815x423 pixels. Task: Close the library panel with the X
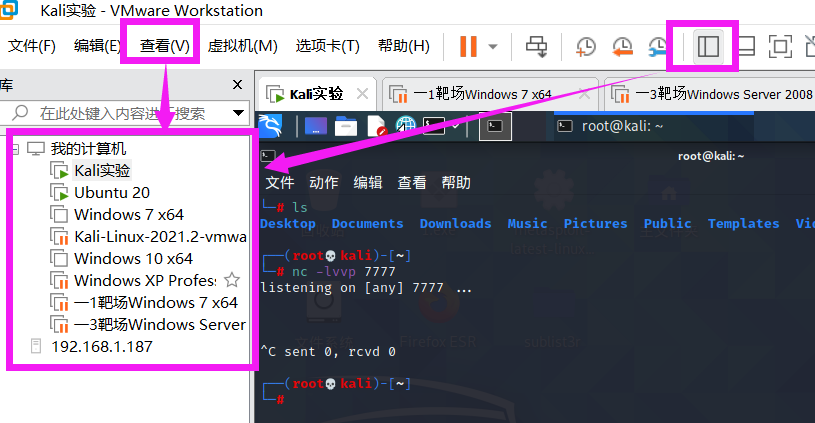(x=238, y=85)
